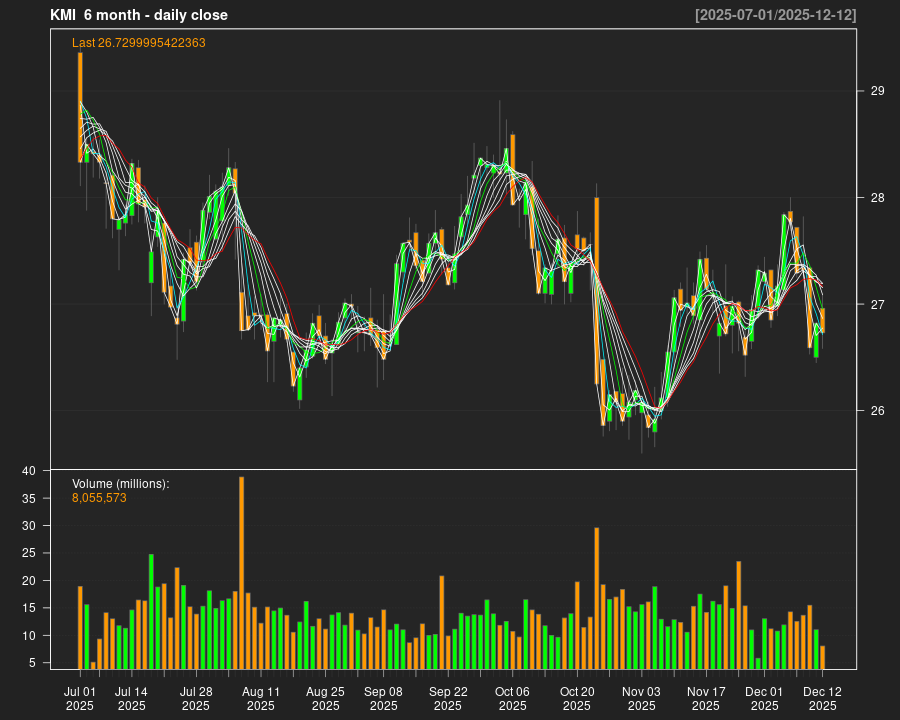The width and height of the screenshot is (900, 720).
Task: Click the date range label at top right
Action: pyautogui.click(x=775, y=15)
